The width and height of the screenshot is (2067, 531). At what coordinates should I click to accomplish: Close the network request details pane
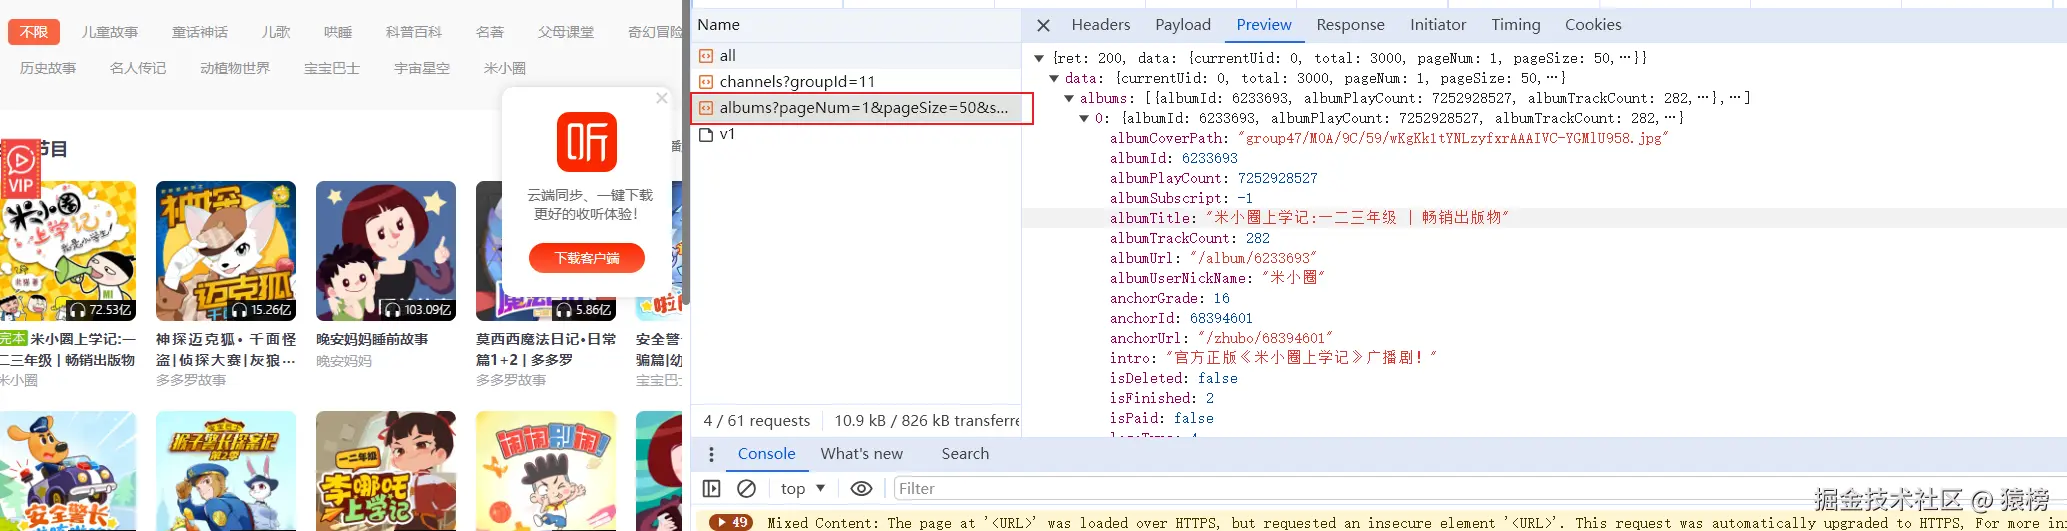(x=1043, y=25)
